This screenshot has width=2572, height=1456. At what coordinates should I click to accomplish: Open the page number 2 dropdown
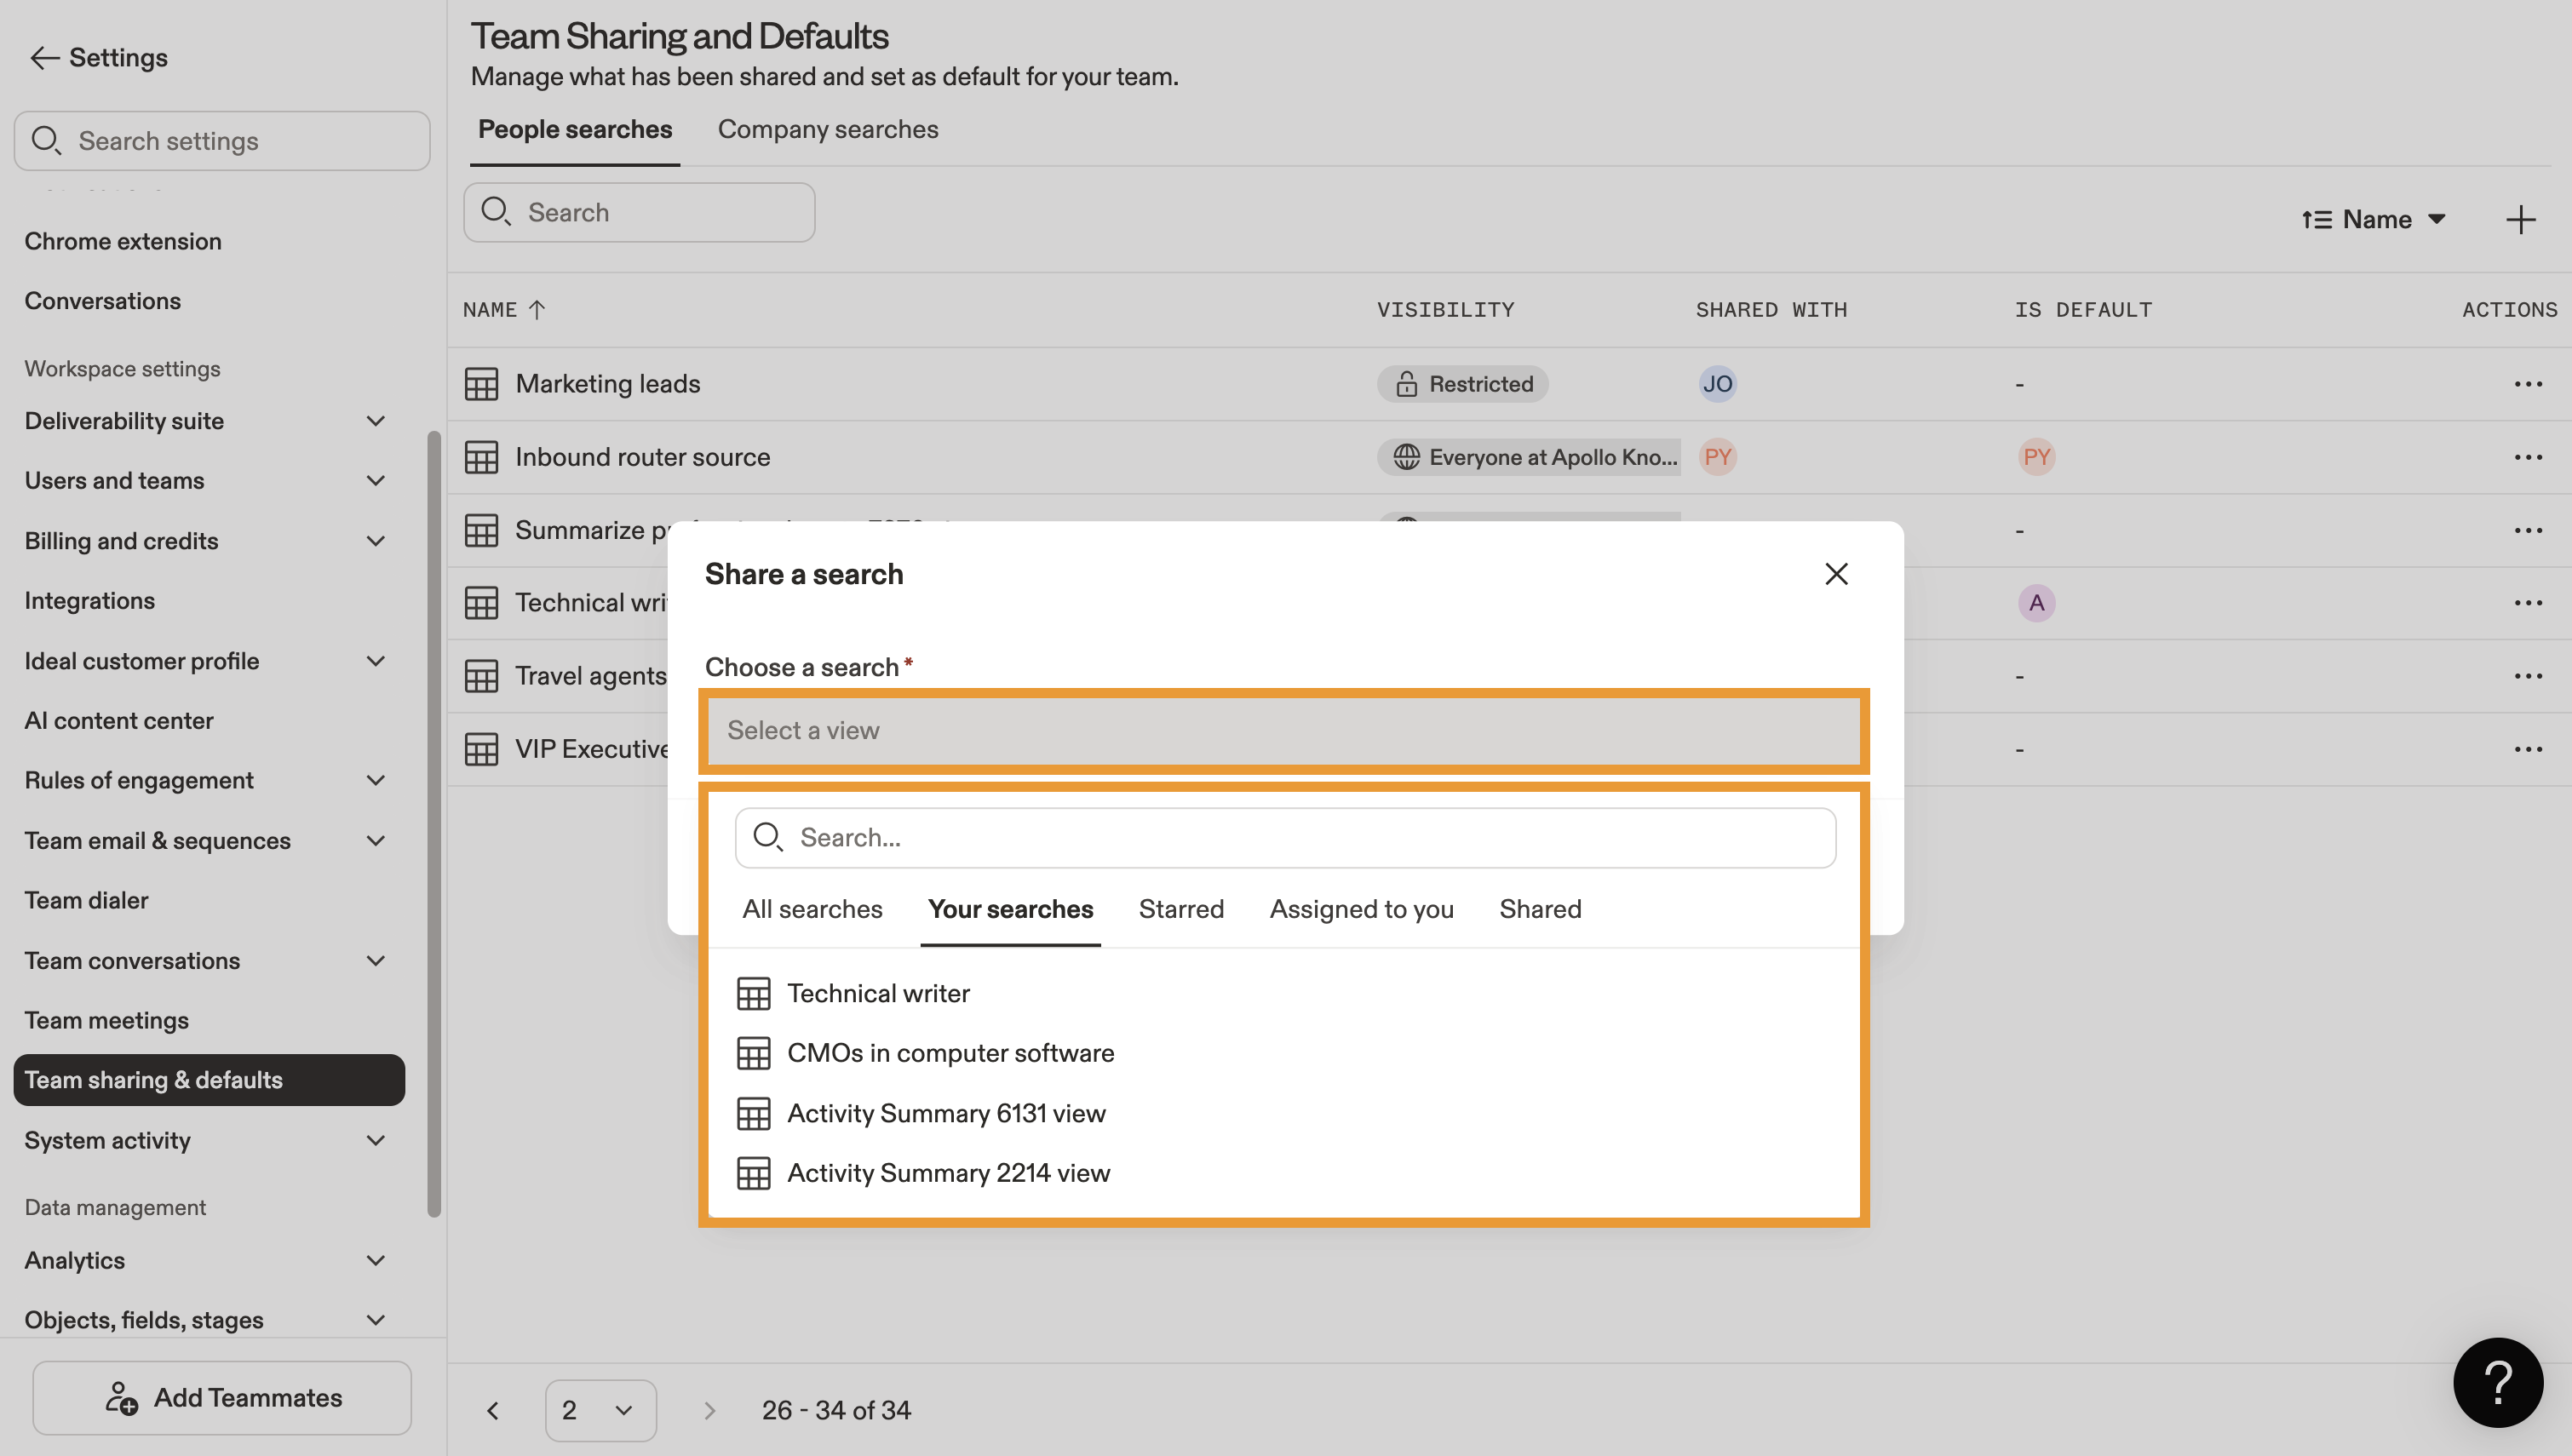pyautogui.click(x=600, y=1410)
